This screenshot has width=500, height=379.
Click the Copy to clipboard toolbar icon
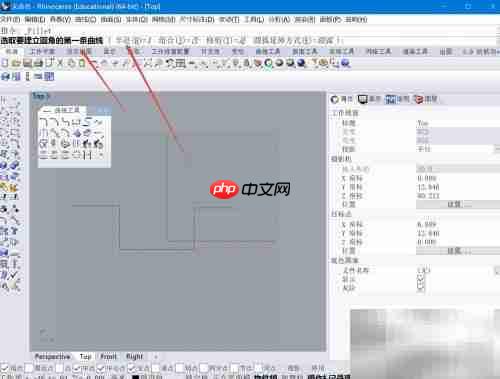[71, 63]
